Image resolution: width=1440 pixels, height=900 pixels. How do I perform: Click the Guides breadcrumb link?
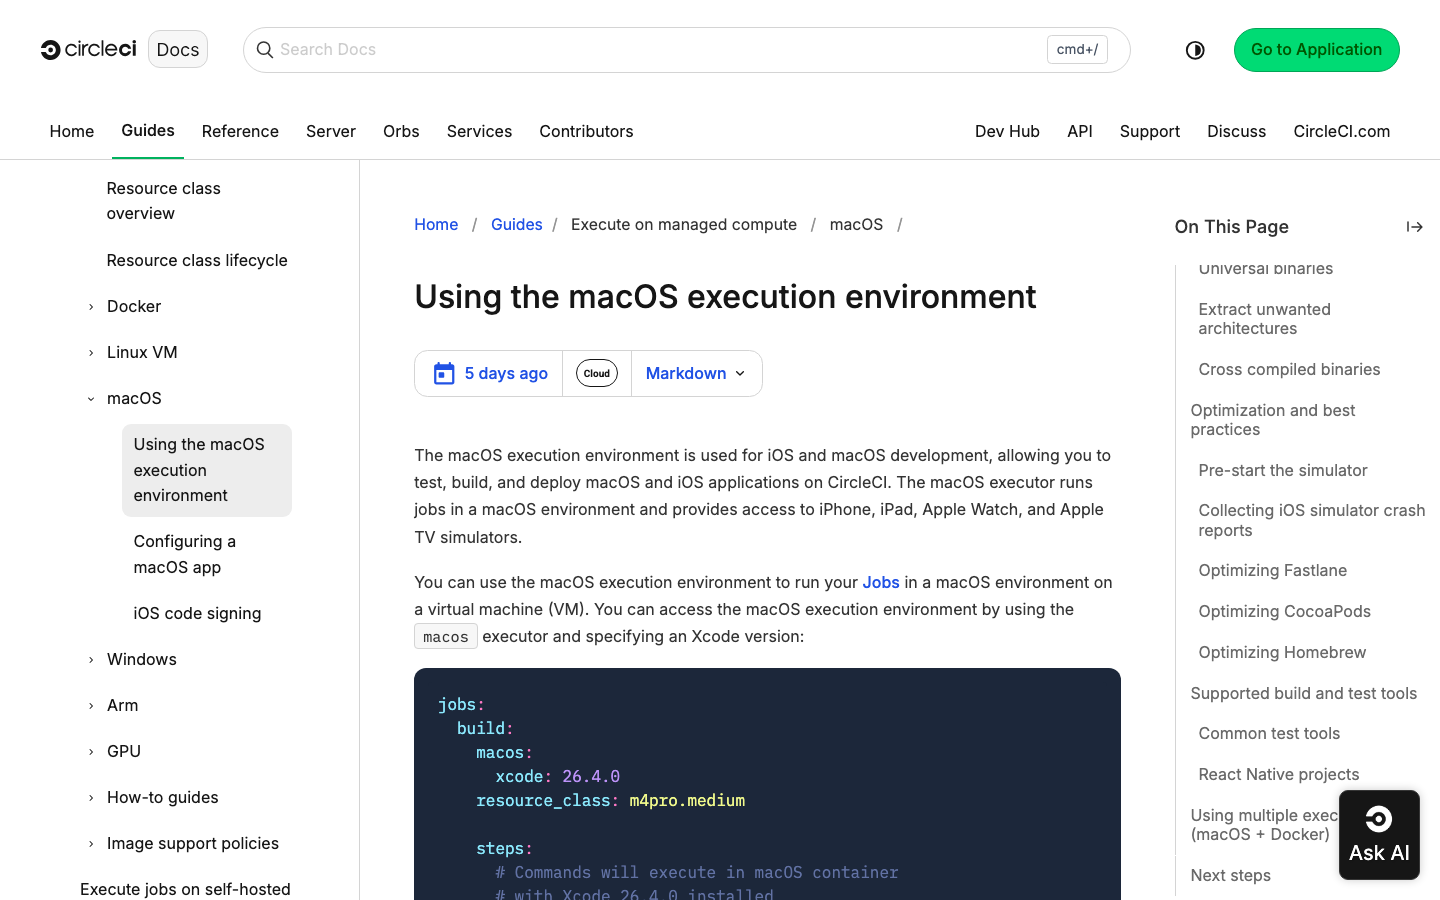[x=517, y=224]
